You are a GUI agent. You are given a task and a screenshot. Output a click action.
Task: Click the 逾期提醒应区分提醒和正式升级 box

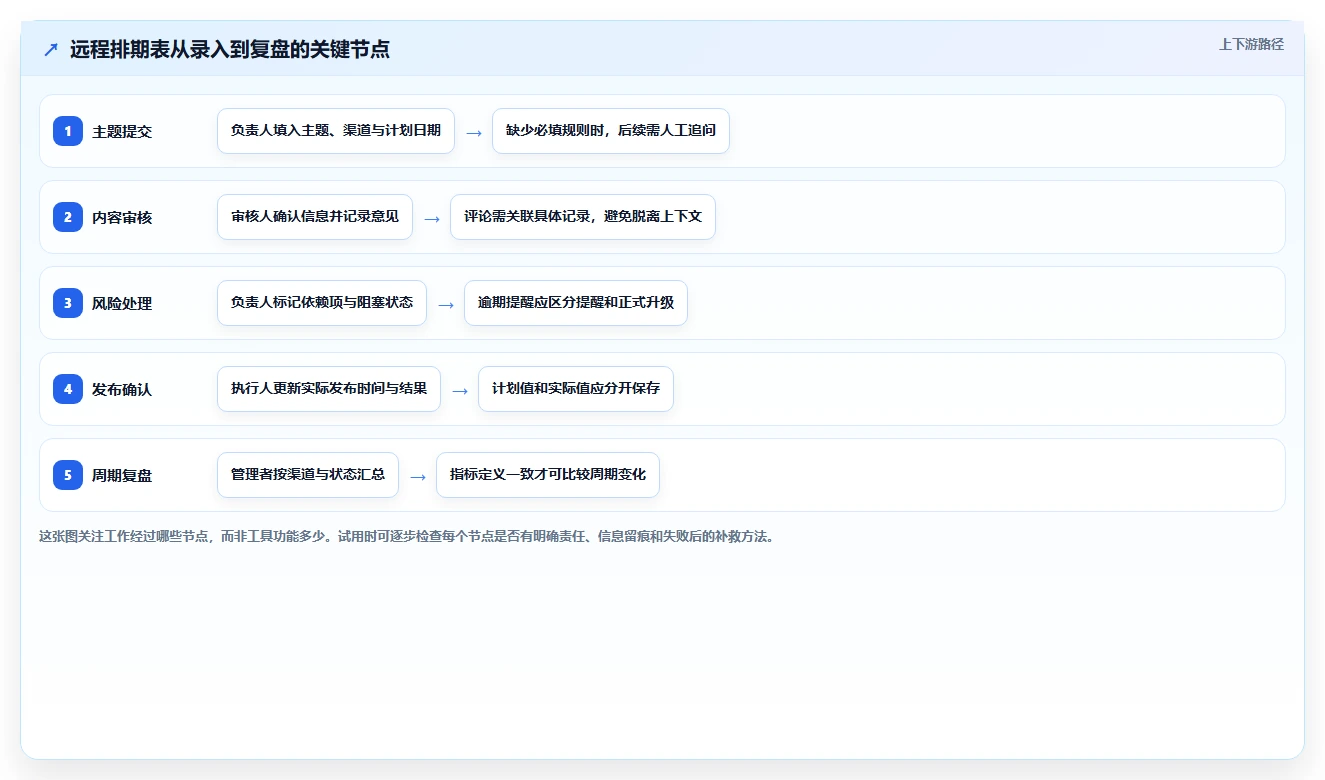pyautogui.click(x=576, y=303)
